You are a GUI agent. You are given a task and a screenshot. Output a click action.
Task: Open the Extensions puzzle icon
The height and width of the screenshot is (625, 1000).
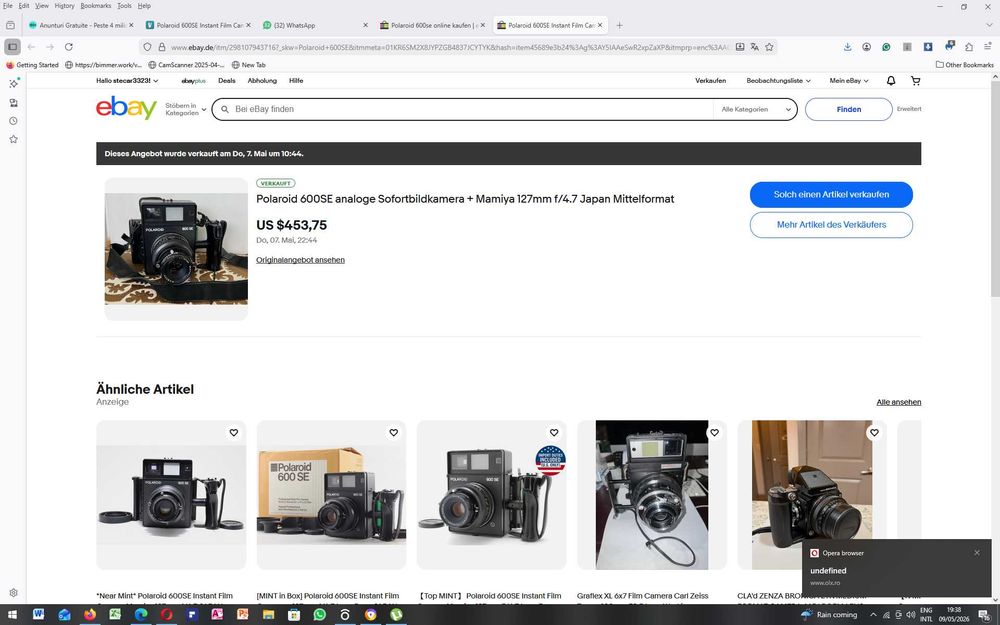point(969,47)
